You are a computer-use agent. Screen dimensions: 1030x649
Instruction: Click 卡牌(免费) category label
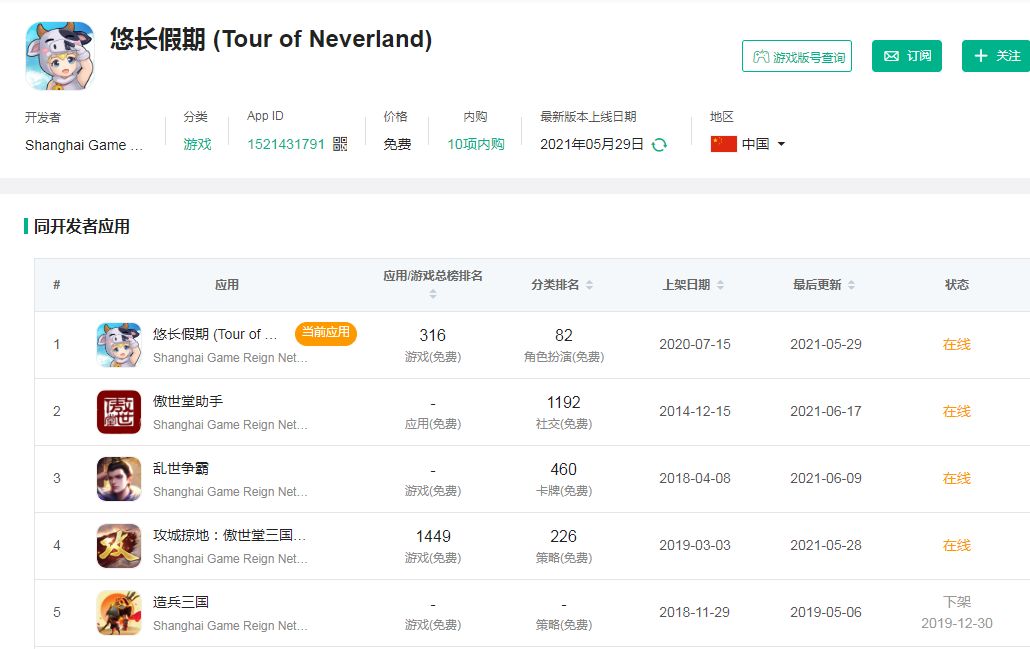click(564, 491)
